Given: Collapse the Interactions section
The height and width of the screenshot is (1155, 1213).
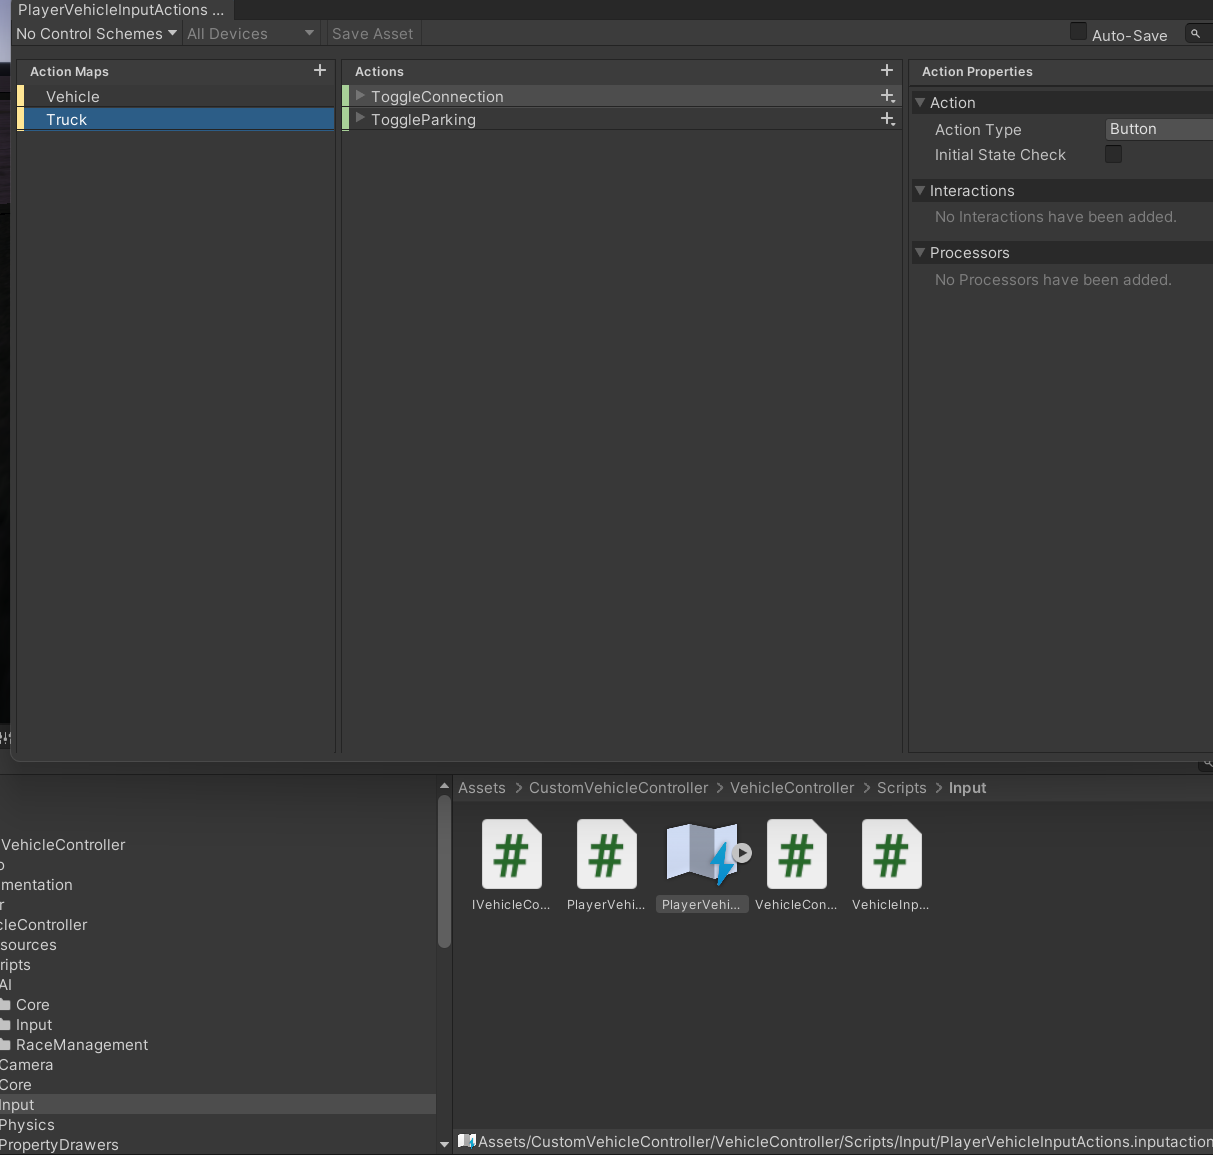Looking at the screenshot, I should tap(920, 190).
